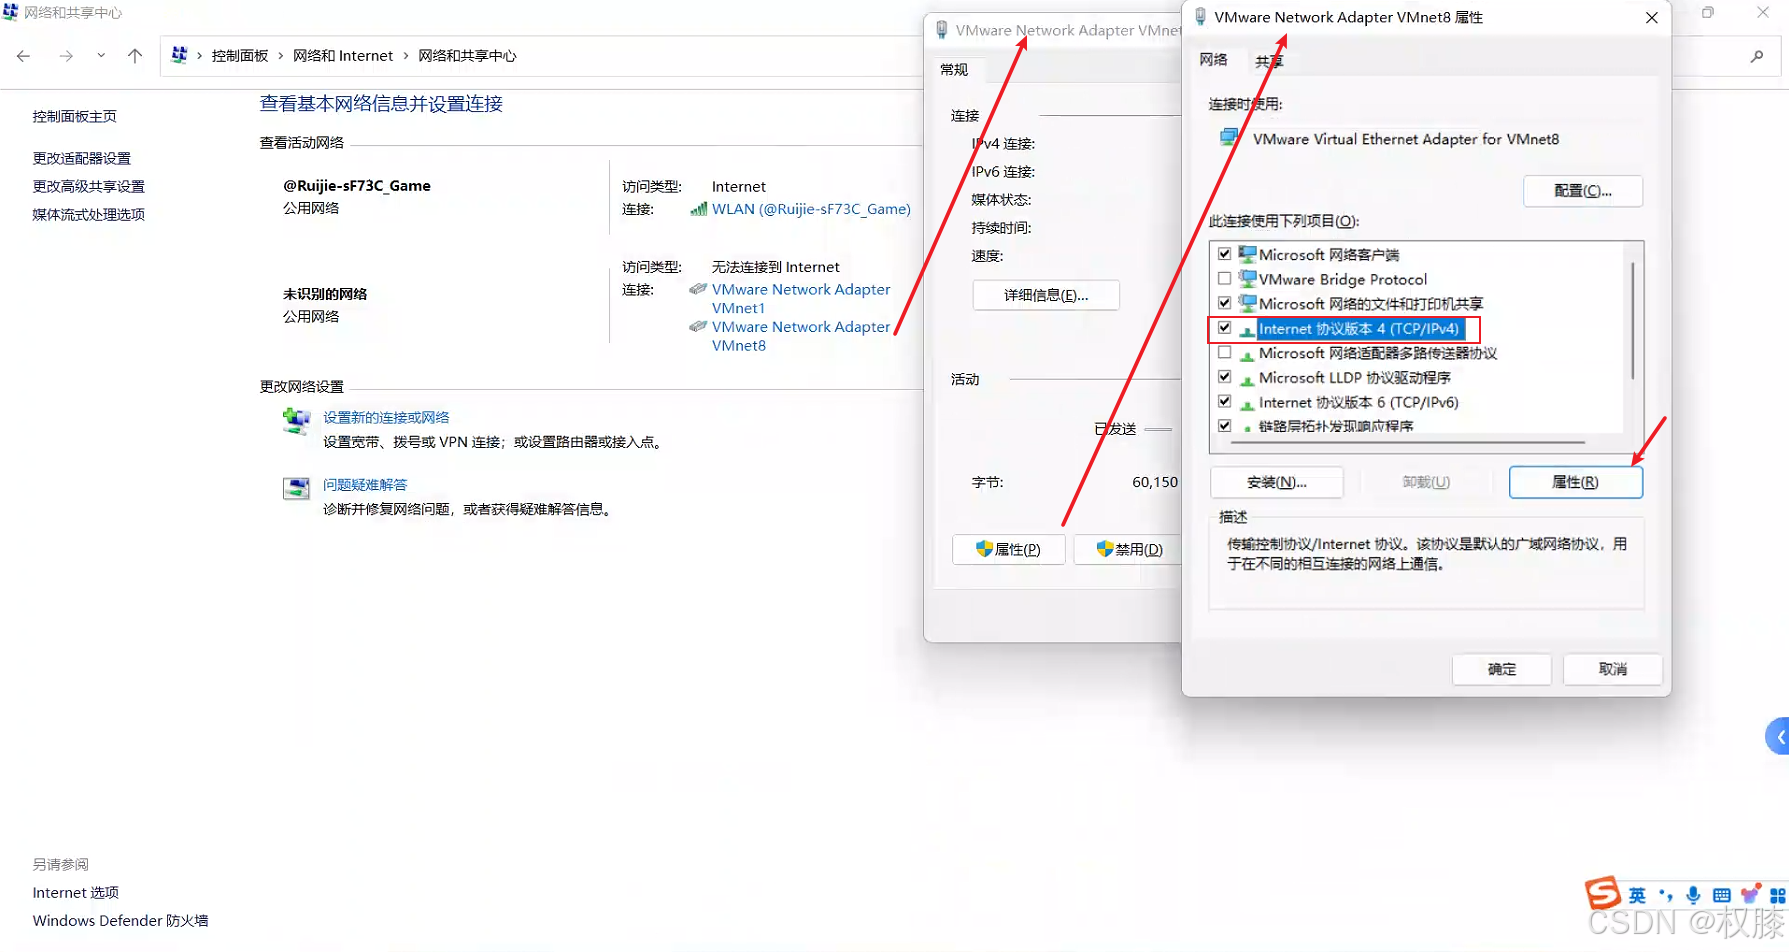Click the troubleshoot problems icon
This screenshot has width=1789, height=952.
[x=296, y=488]
